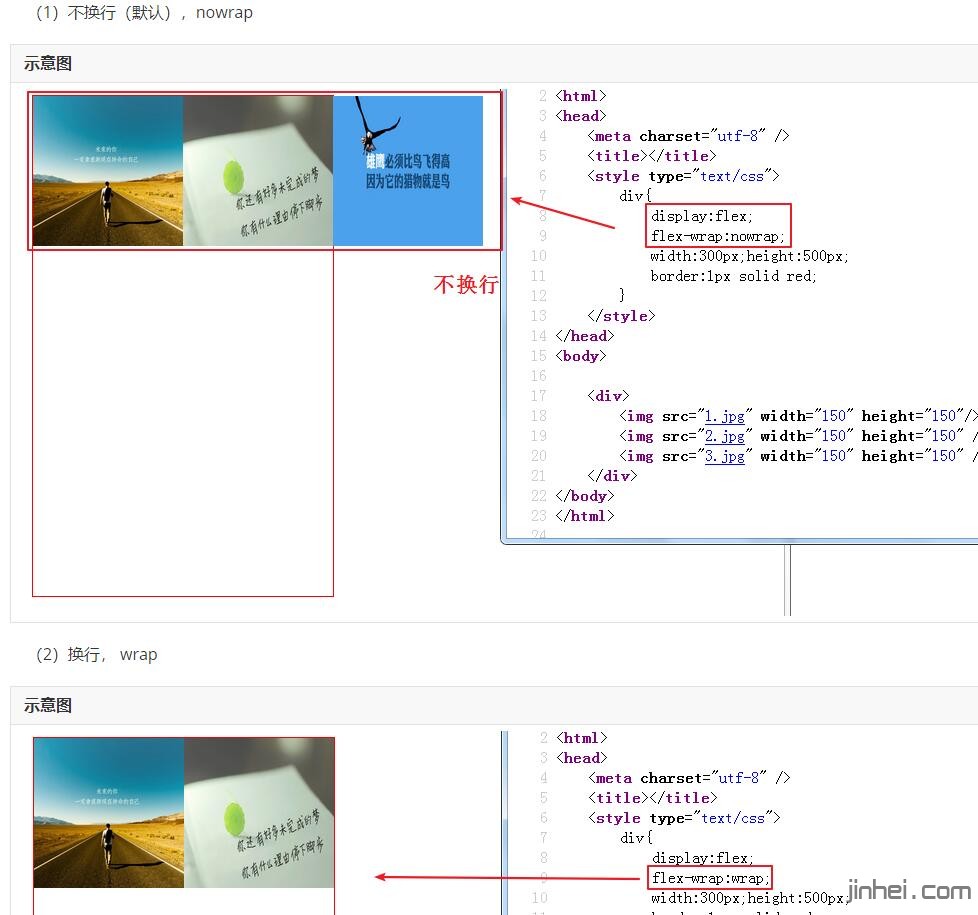This screenshot has width=978, height=915.
Task: Click the '</html>' closing tag line
Action: pyautogui.click(x=584, y=516)
